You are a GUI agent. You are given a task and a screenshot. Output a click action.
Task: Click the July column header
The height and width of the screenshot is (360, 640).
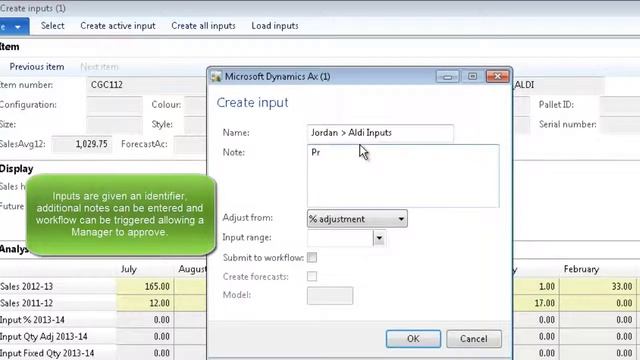(129, 269)
